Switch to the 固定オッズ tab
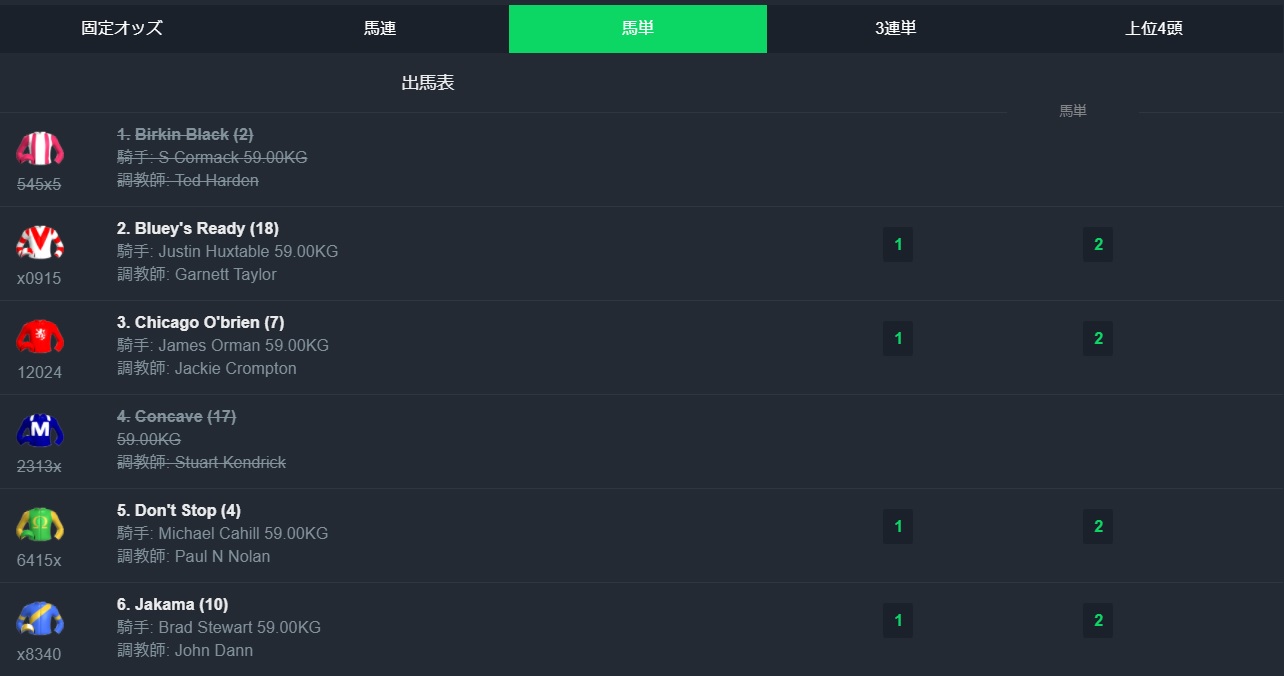The width and height of the screenshot is (1284, 676). (x=122, y=28)
